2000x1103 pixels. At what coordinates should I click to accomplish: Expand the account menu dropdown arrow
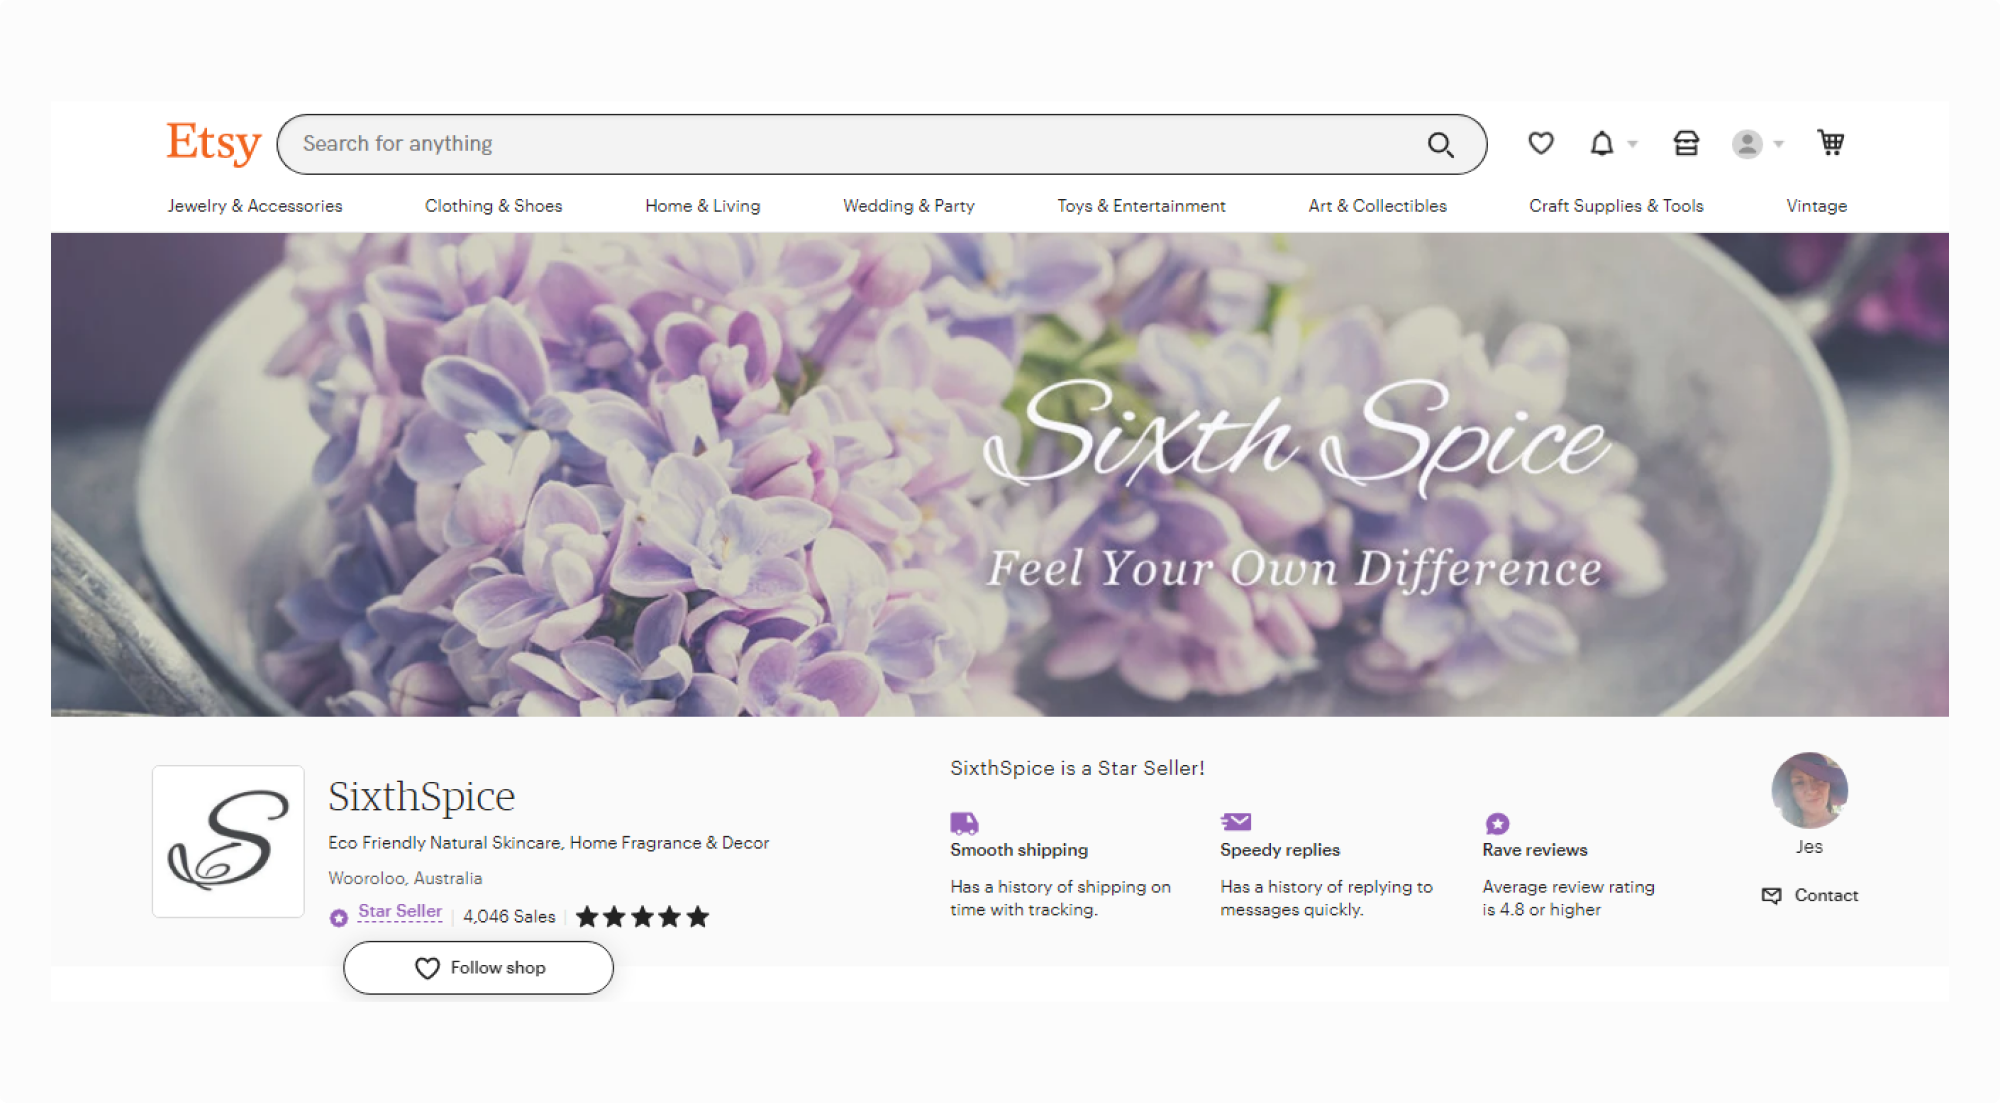point(1778,144)
